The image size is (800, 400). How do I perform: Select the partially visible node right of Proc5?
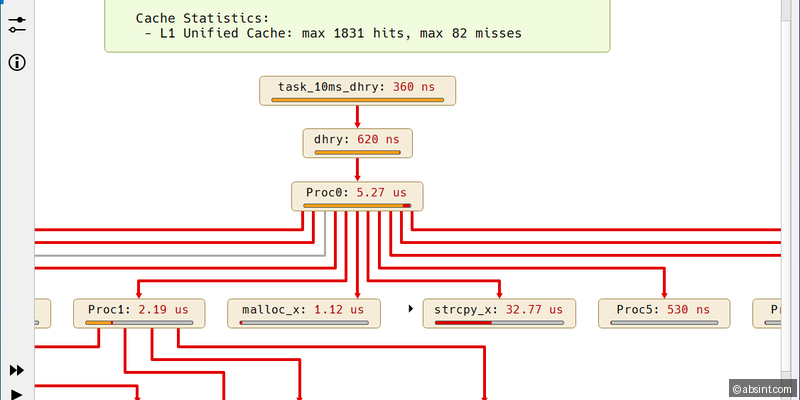[x=768, y=313]
